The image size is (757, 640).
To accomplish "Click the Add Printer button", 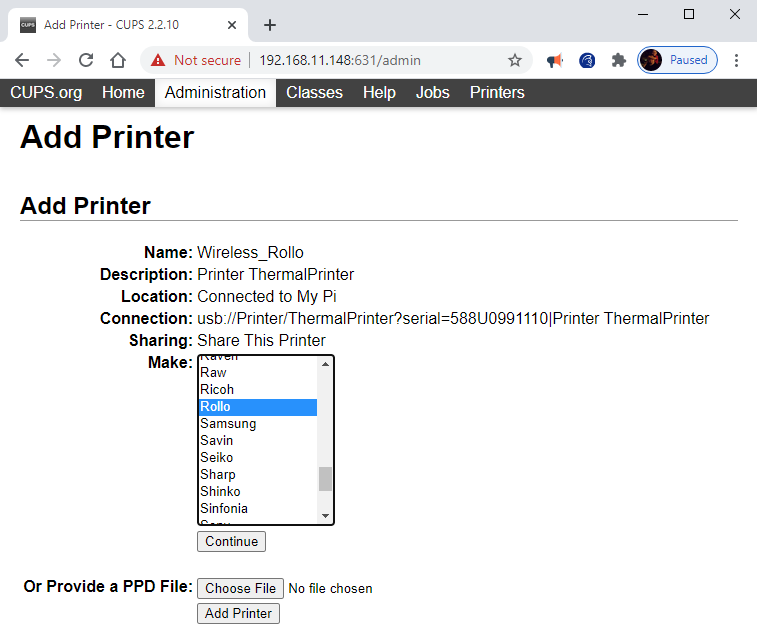I will pos(238,613).
